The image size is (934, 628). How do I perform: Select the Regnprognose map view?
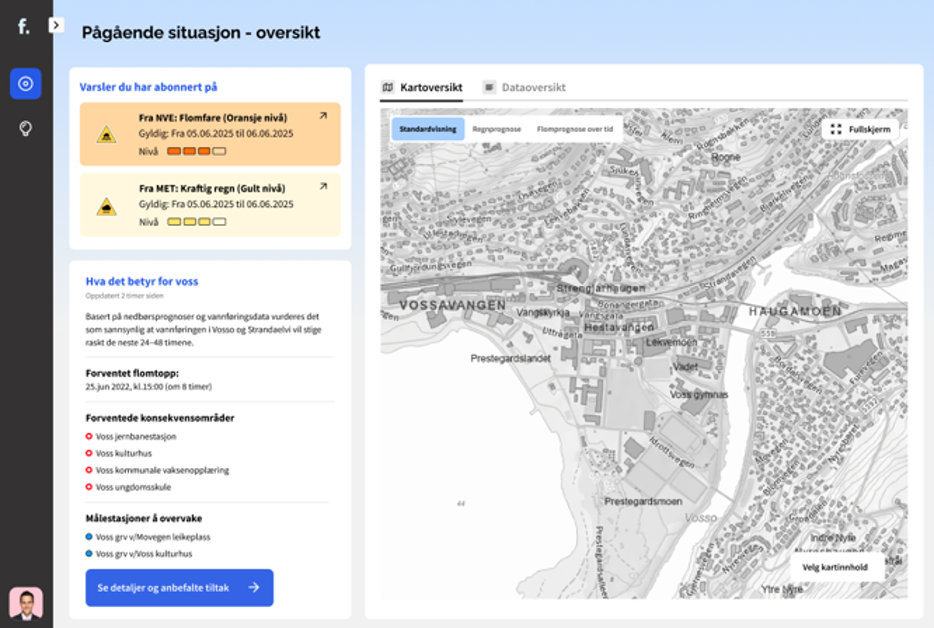point(497,129)
